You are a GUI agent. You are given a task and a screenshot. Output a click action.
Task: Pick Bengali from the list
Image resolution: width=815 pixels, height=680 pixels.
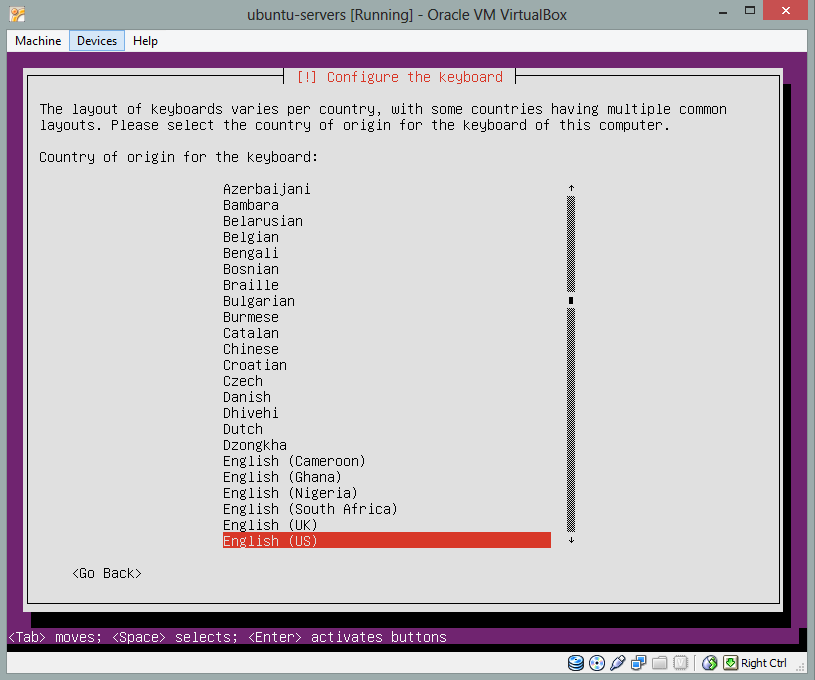[251, 253]
